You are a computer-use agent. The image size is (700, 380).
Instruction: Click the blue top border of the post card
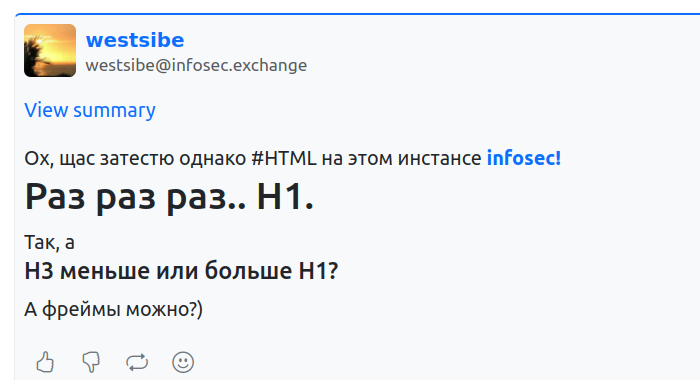(357, 14)
